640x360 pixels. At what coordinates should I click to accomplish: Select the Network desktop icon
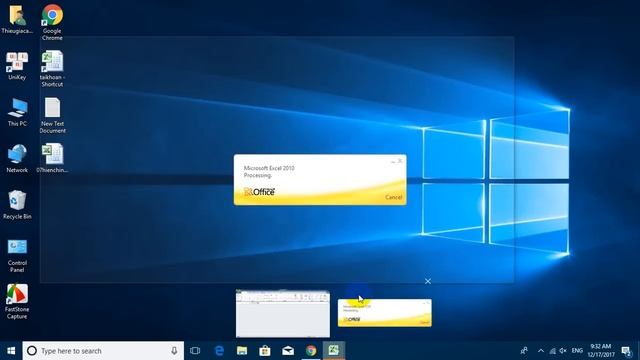[x=17, y=159]
